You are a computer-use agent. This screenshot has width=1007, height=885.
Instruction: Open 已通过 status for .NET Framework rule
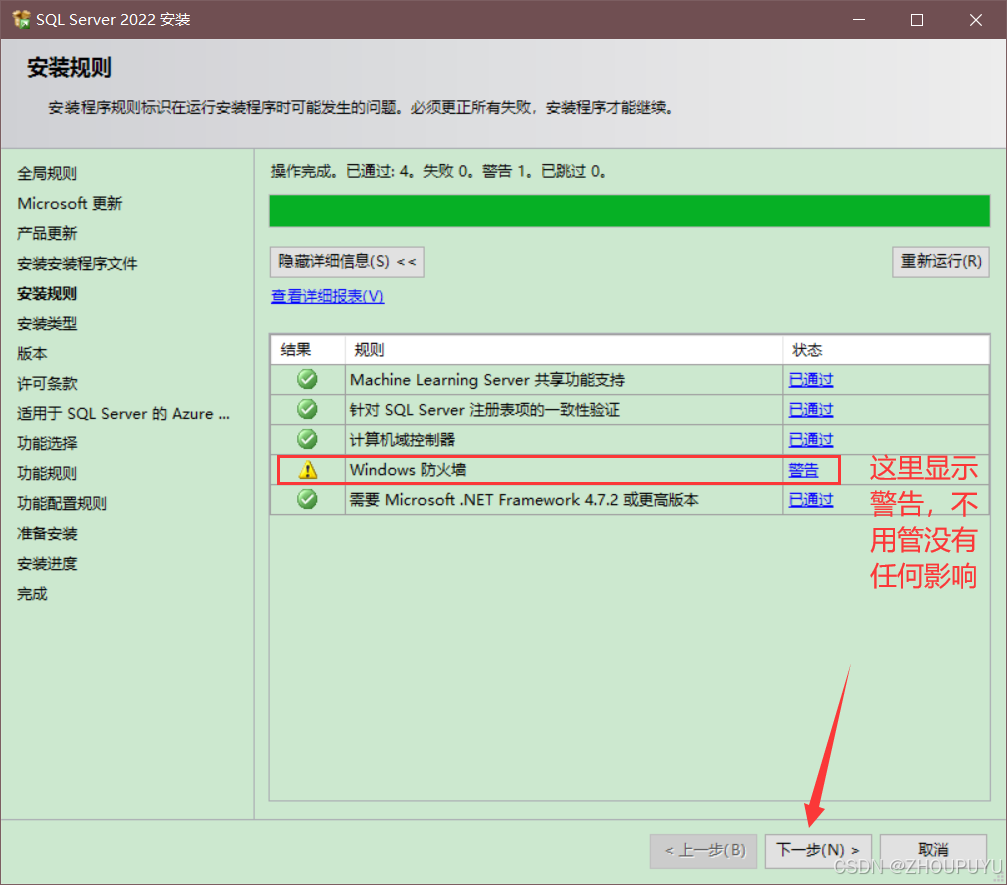(x=810, y=500)
